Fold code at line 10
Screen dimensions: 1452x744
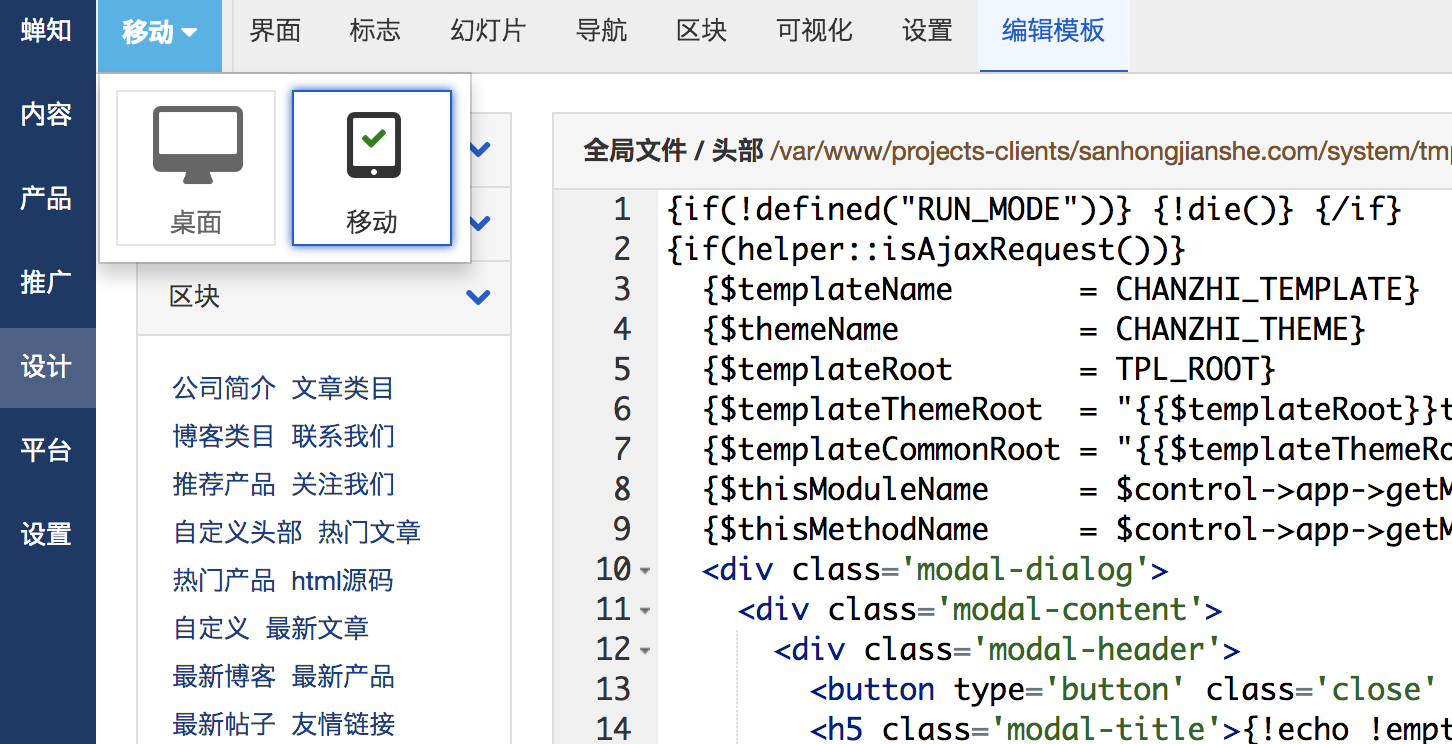tap(645, 571)
